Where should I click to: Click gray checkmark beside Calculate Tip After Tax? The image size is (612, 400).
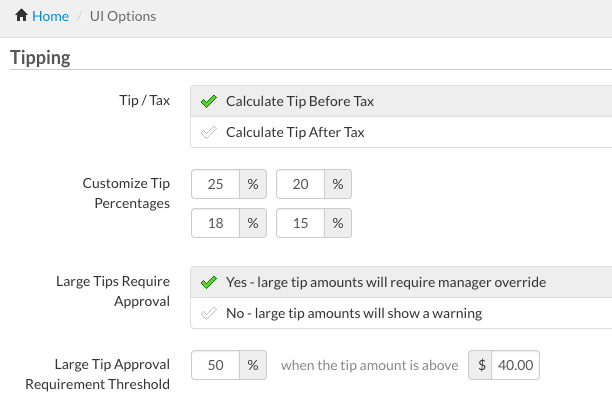pyautogui.click(x=209, y=132)
